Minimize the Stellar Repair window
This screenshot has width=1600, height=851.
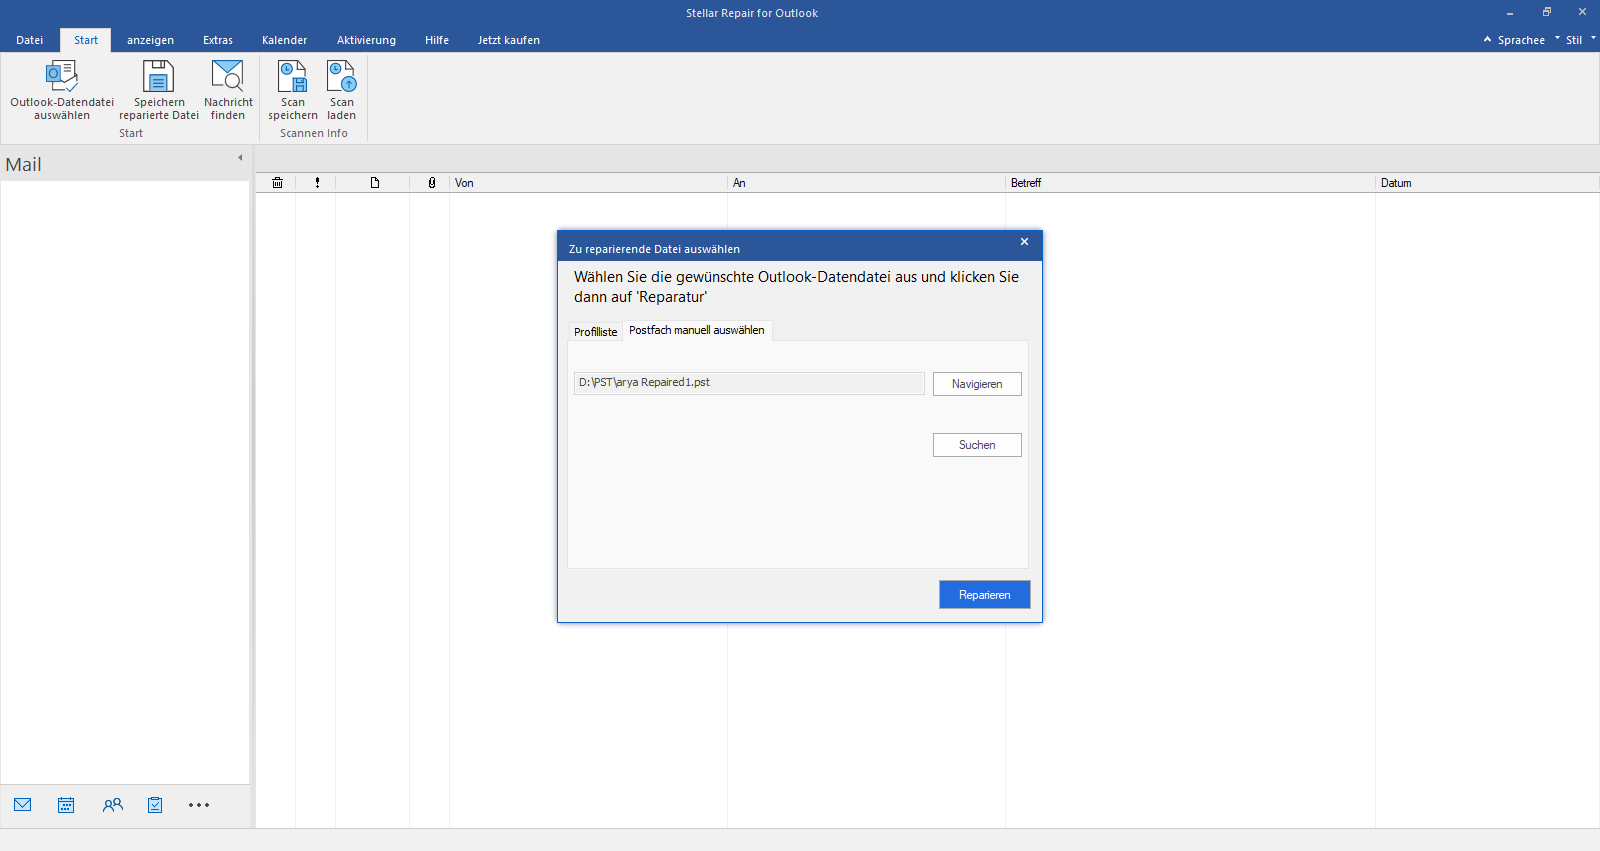(x=1510, y=12)
